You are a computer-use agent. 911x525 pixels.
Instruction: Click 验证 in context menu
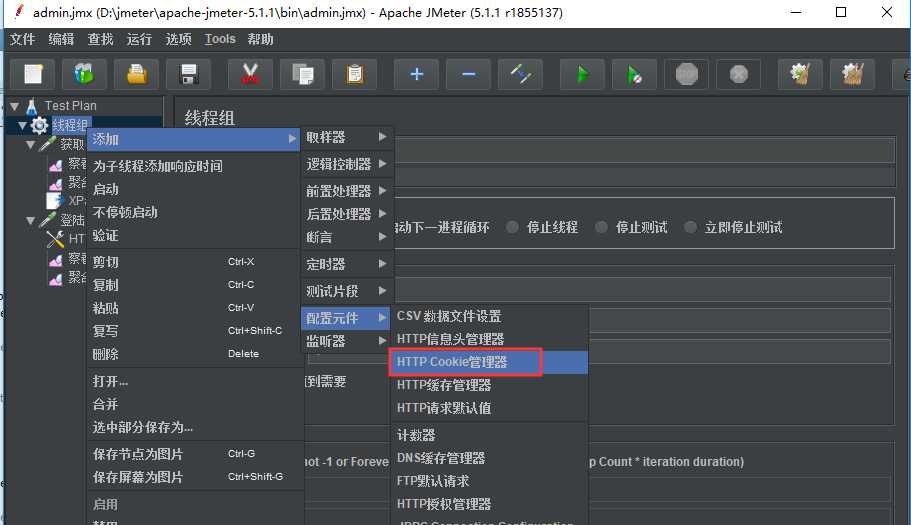(x=194, y=236)
